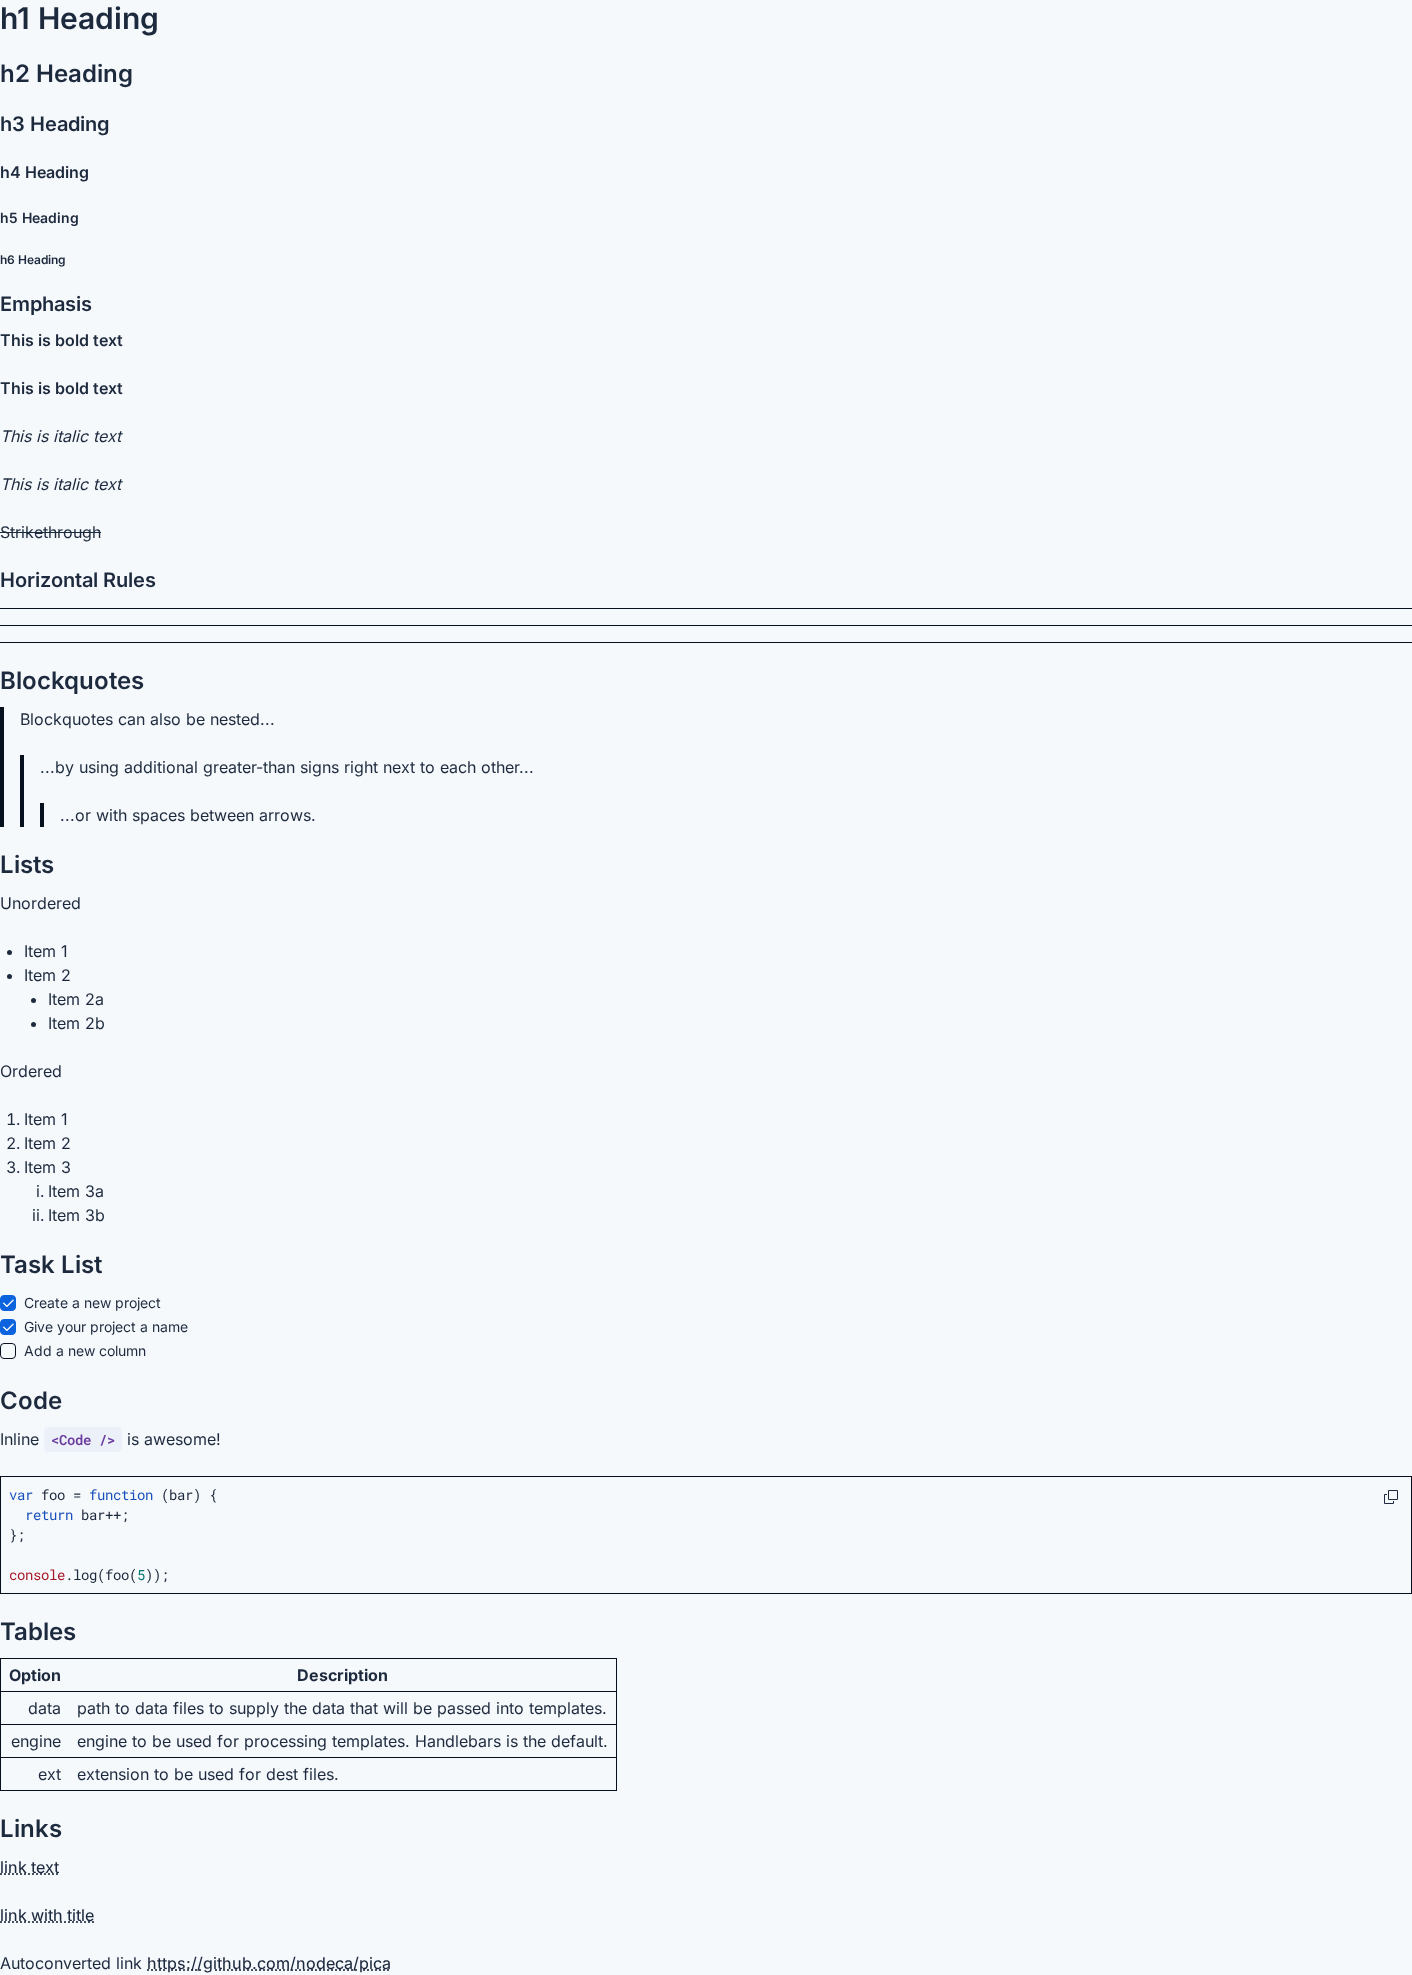
Task: Click 'Item 3b' in ordered sublist
Action: pyautogui.click(x=76, y=1215)
